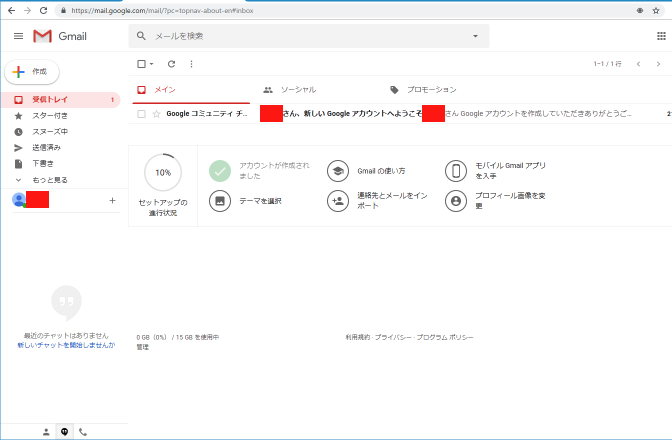Bookmark this page with the star
The height and width of the screenshot is (448, 672).
656,11
